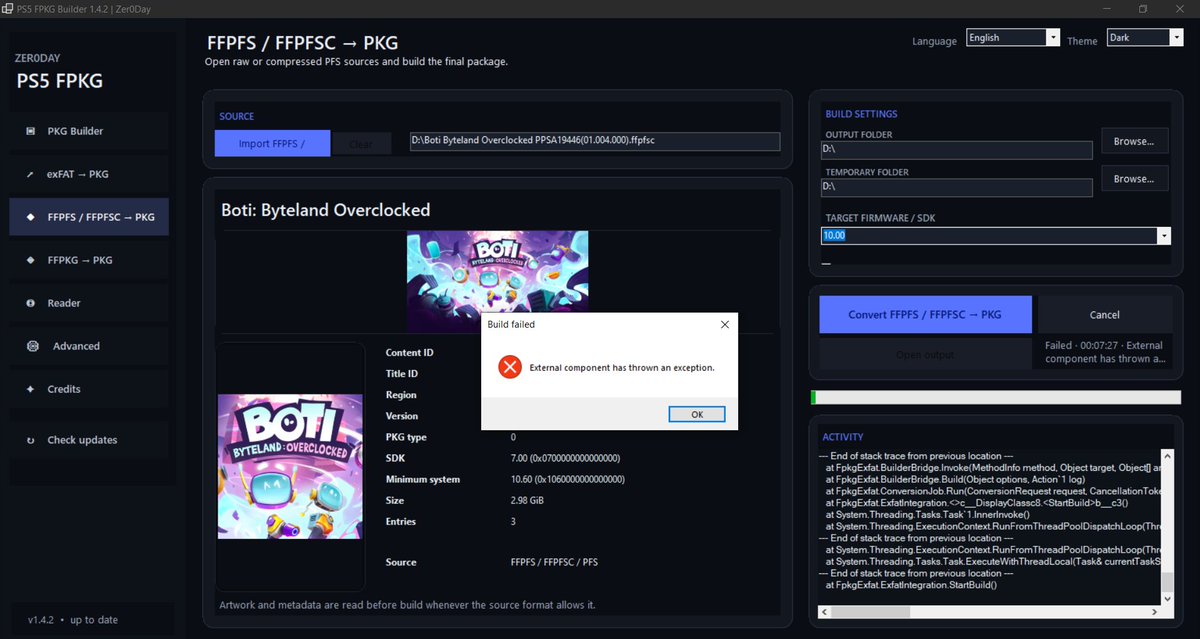The width and height of the screenshot is (1200, 639).
Task: Click OK in Build failed dialog
Action: click(x=697, y=414)
